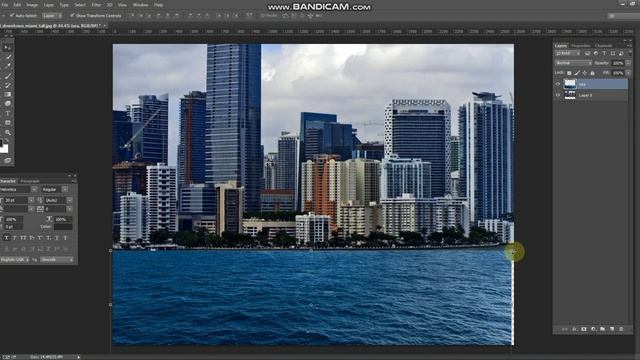Toggle Show Transform Controls checkbox
The width and height of the screenshot is (640, 360).
[72, 16]
